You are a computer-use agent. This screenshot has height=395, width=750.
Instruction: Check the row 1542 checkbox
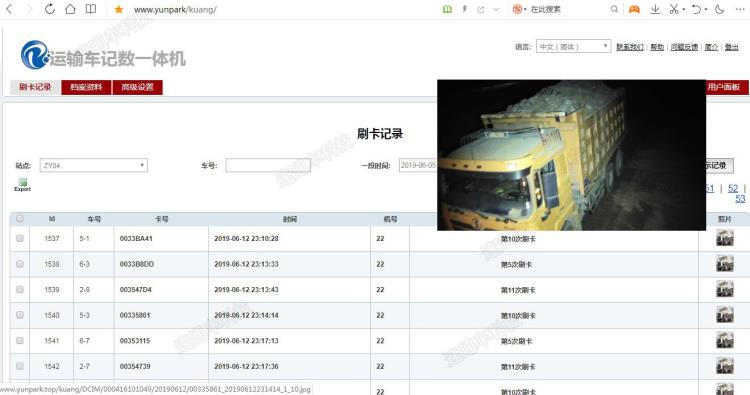pyautogui.click(x=20, y=366)
